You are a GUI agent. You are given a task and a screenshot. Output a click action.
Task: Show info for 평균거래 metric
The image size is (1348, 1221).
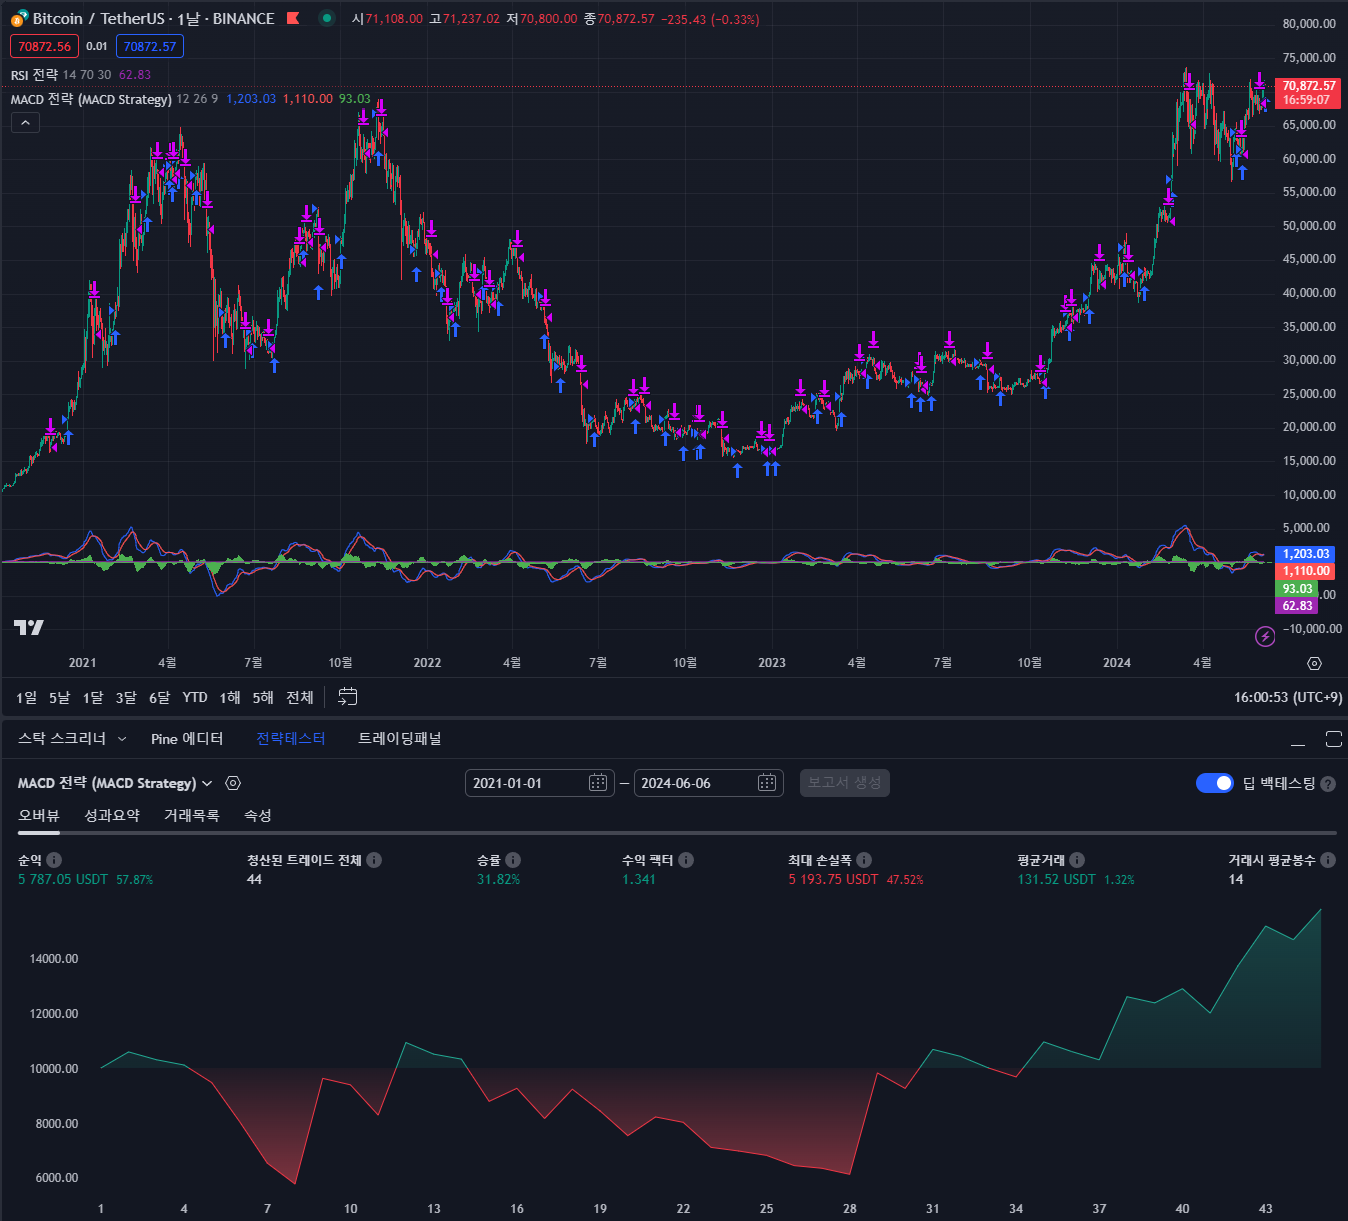click(1077, 860)
